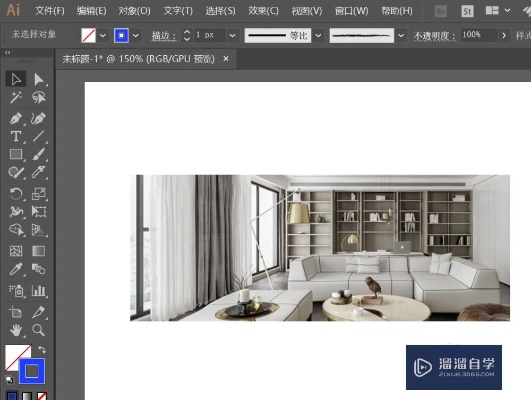Open Adobe Bridge via Br icon

click(441, 12)
